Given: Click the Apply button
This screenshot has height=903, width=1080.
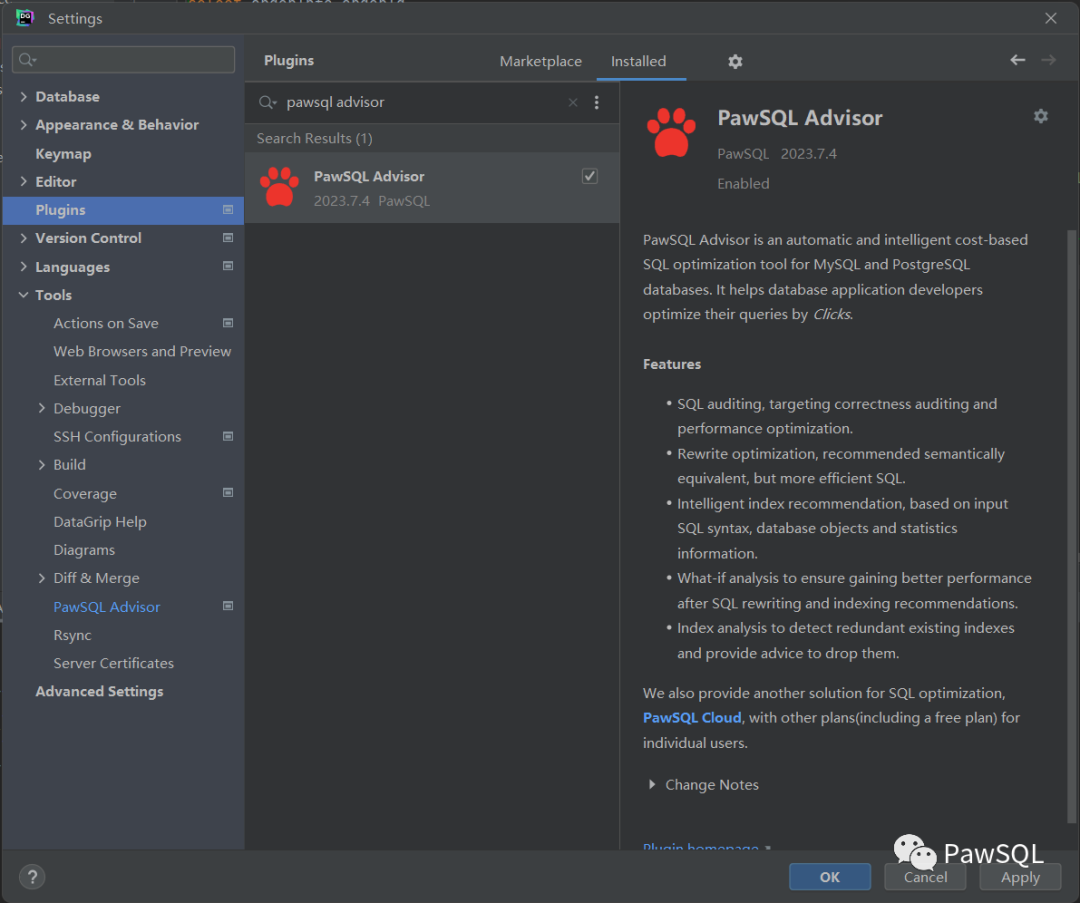Looking at the screenshot, I should click(1020, 877).
